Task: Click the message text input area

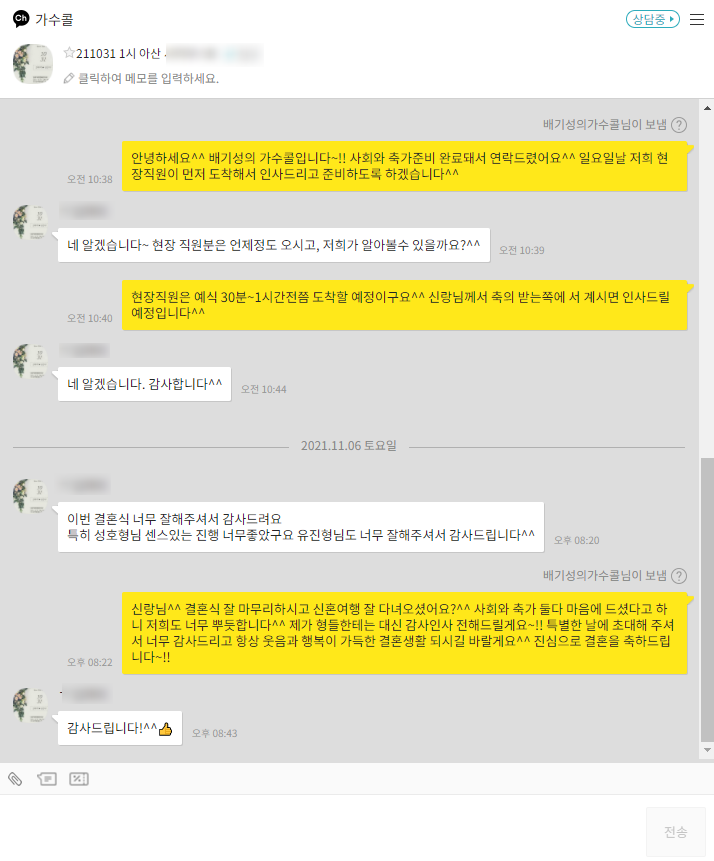Action: (x=321, y=828)
